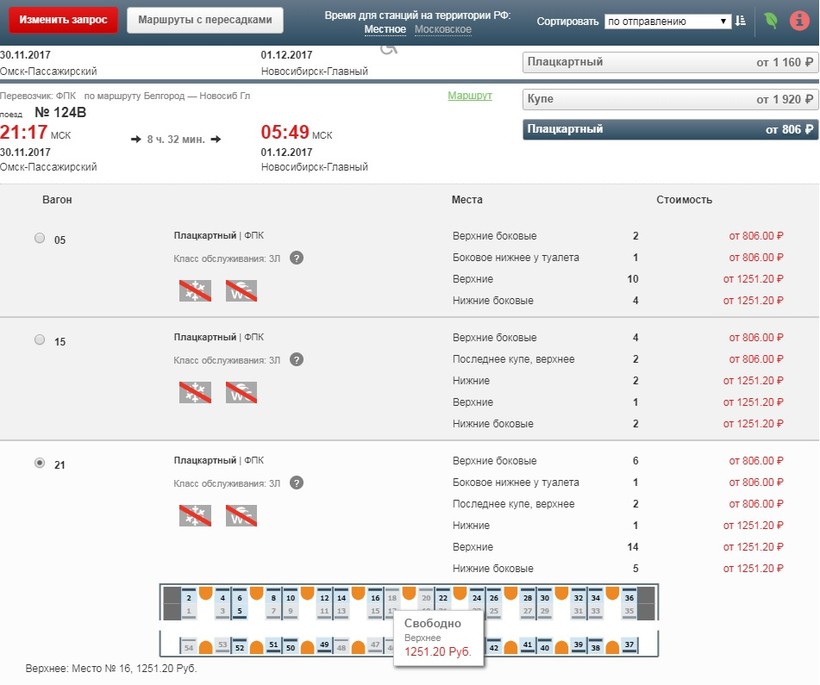Select wagon 15 radio button
This screenshot has width=820, height=685.
pyautogui.click(x=40, y=340)
